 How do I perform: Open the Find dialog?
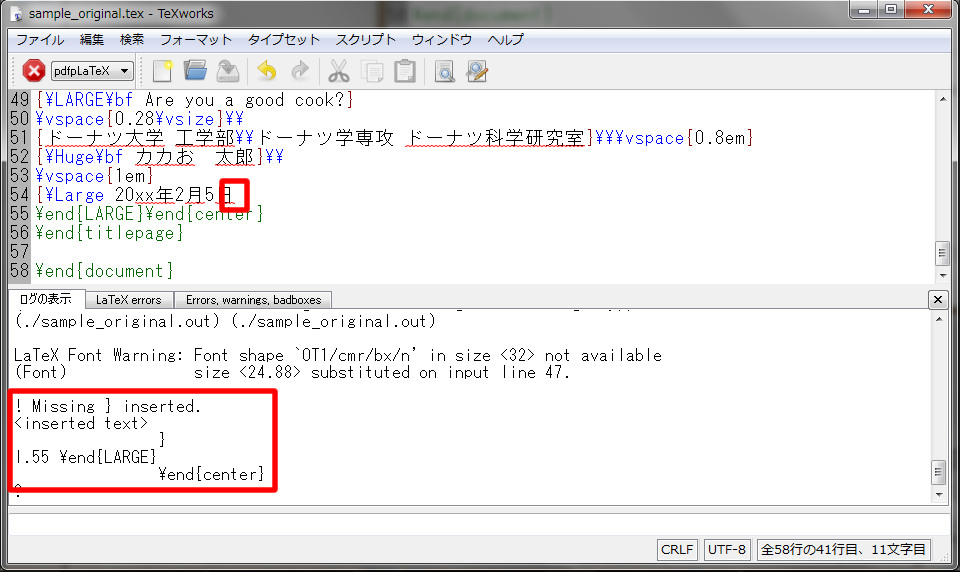[x=444, y=71]
